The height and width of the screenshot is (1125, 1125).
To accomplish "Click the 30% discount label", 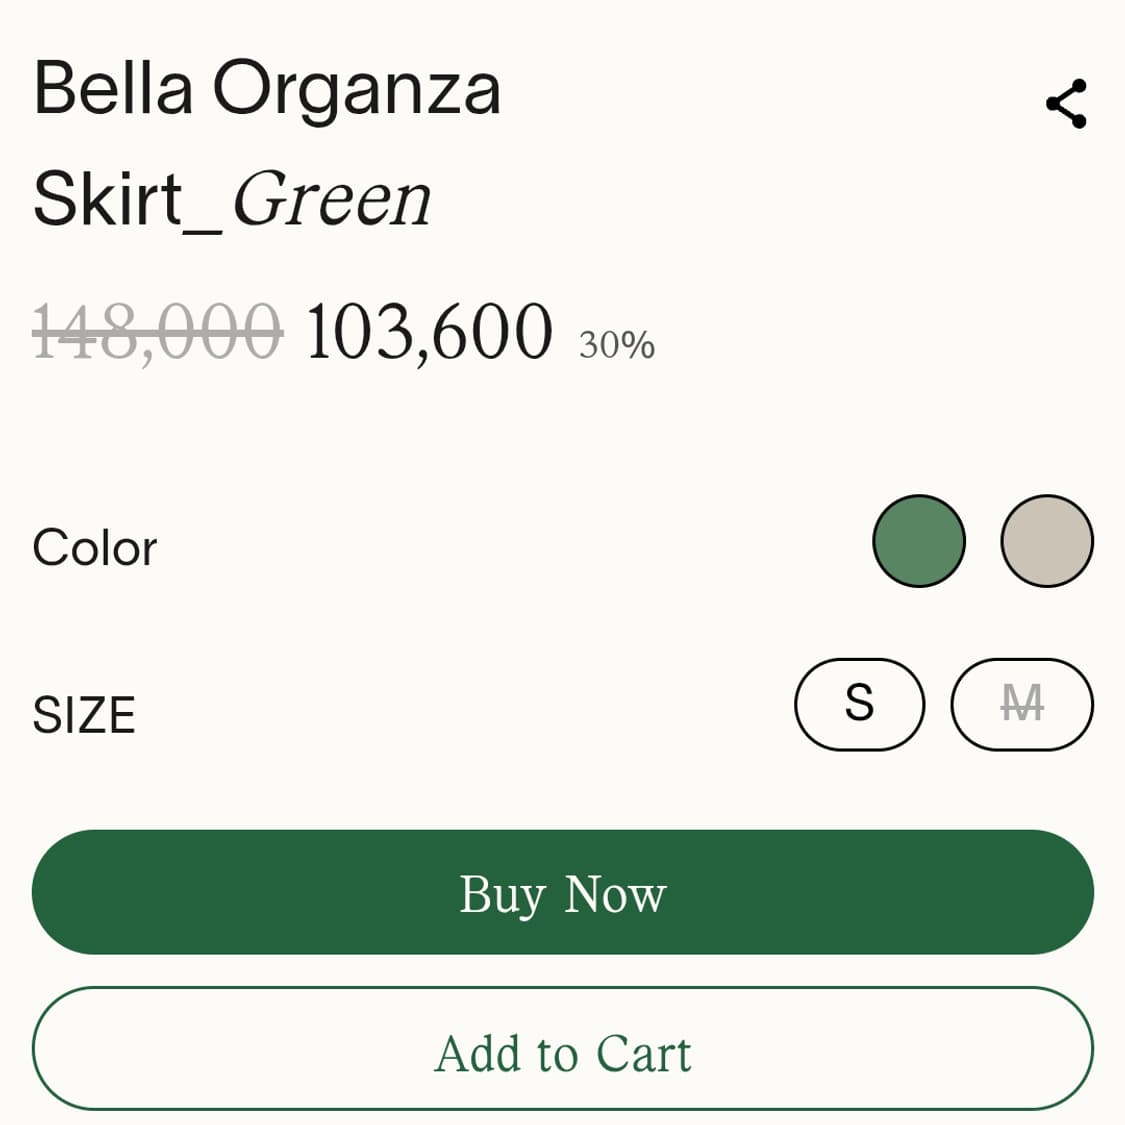I will pos(616,345).
